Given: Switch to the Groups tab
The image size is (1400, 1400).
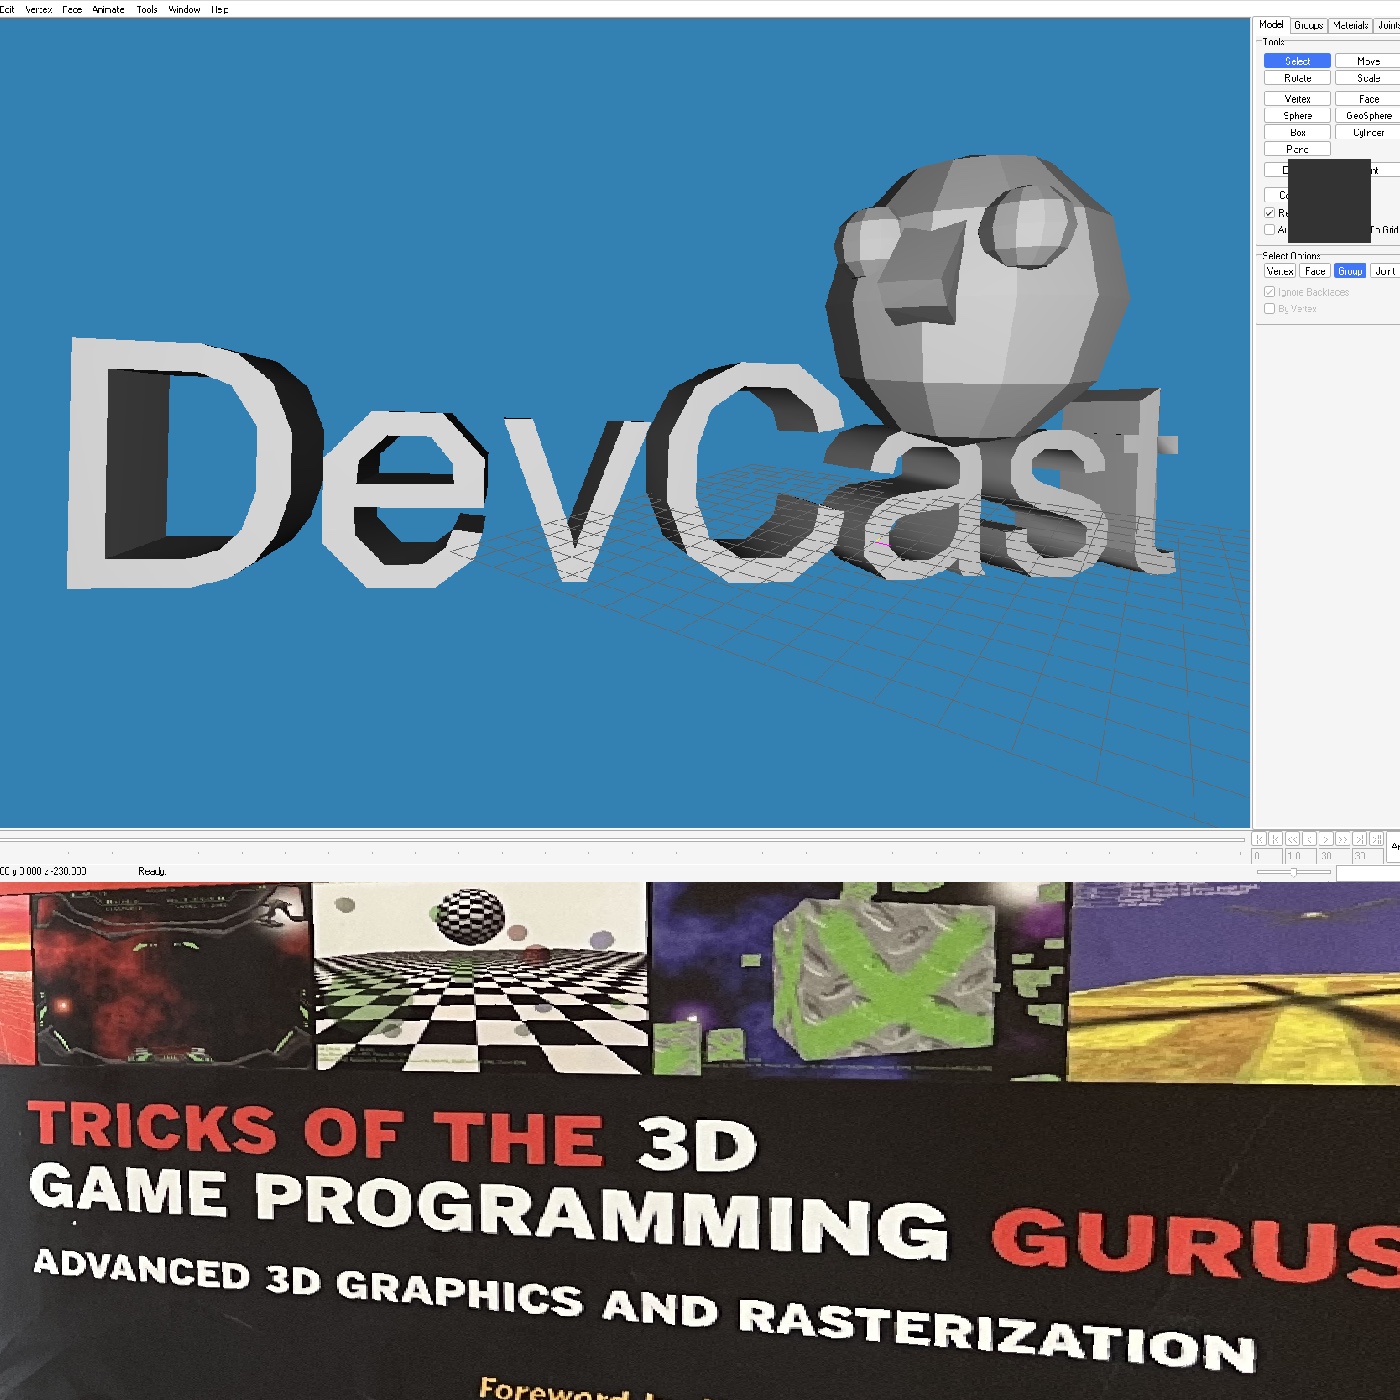Looking at the screenshot, I should click(x=1308, y=25).
